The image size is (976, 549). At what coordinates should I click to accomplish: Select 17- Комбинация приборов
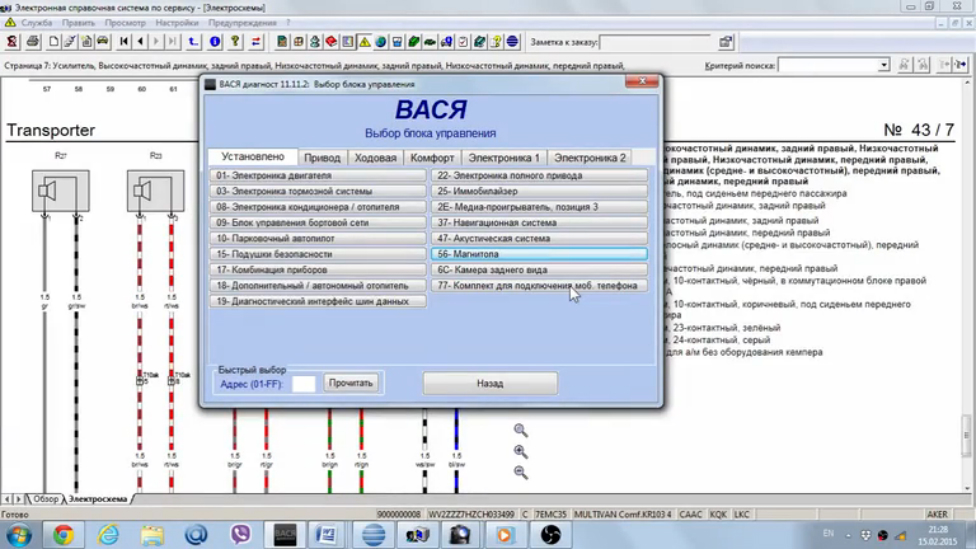pos(318,270)
